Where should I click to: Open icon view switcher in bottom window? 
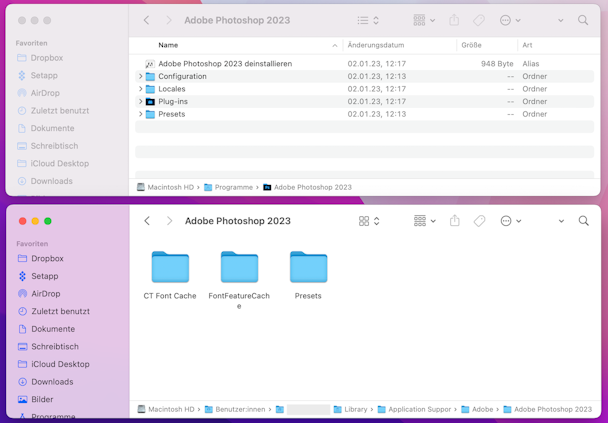[369, 221]
